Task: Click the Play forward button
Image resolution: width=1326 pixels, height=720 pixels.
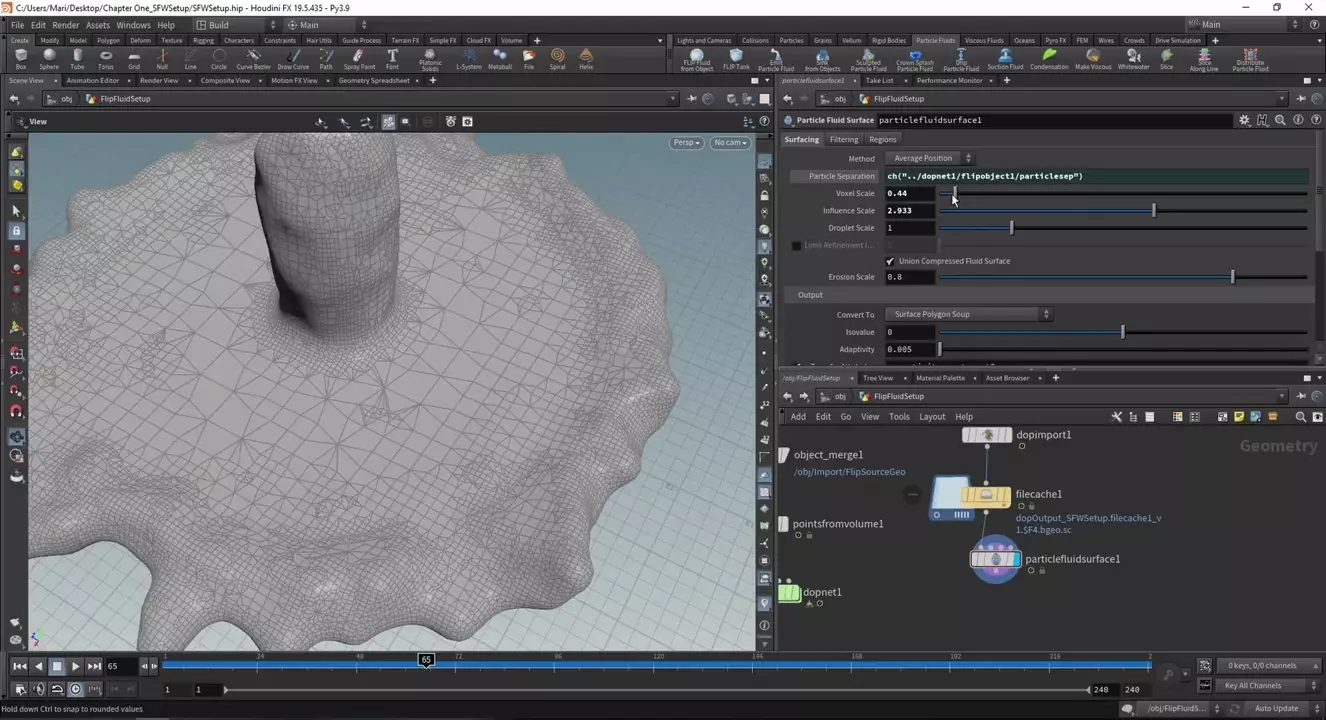Action: pyautogui.click(x=75, y=666)
